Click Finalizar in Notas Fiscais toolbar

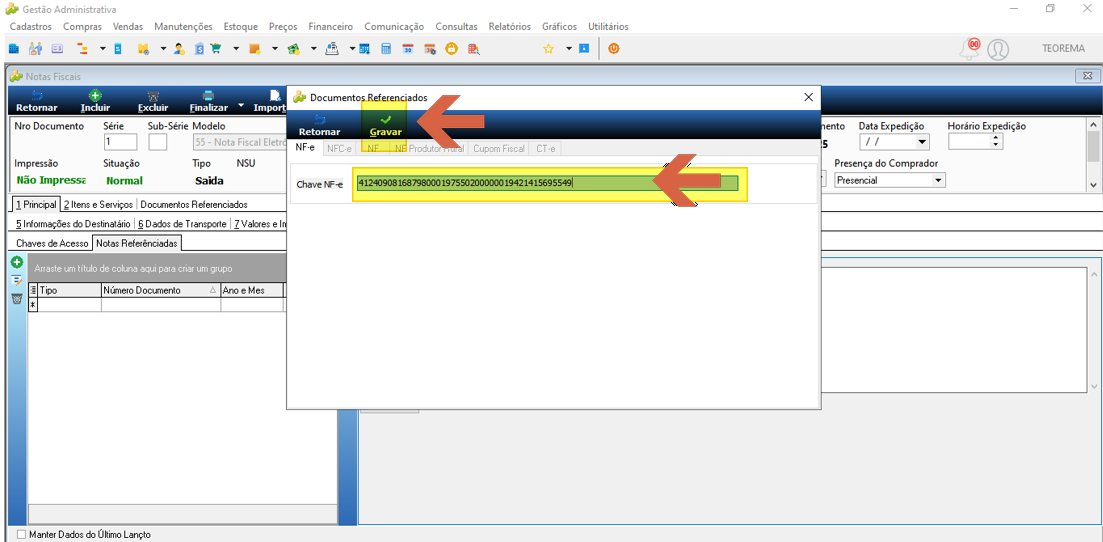208,101
